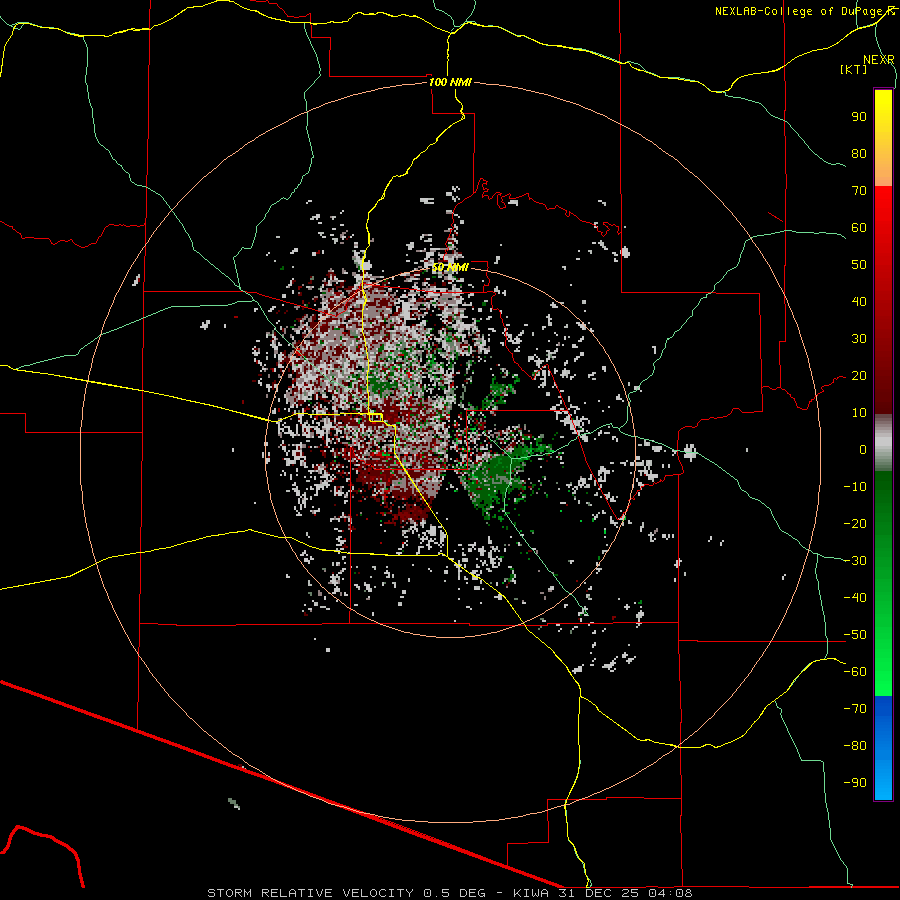Click the "50 NMI" range ring label
The image size is (900, 900).
pos(450,267)
